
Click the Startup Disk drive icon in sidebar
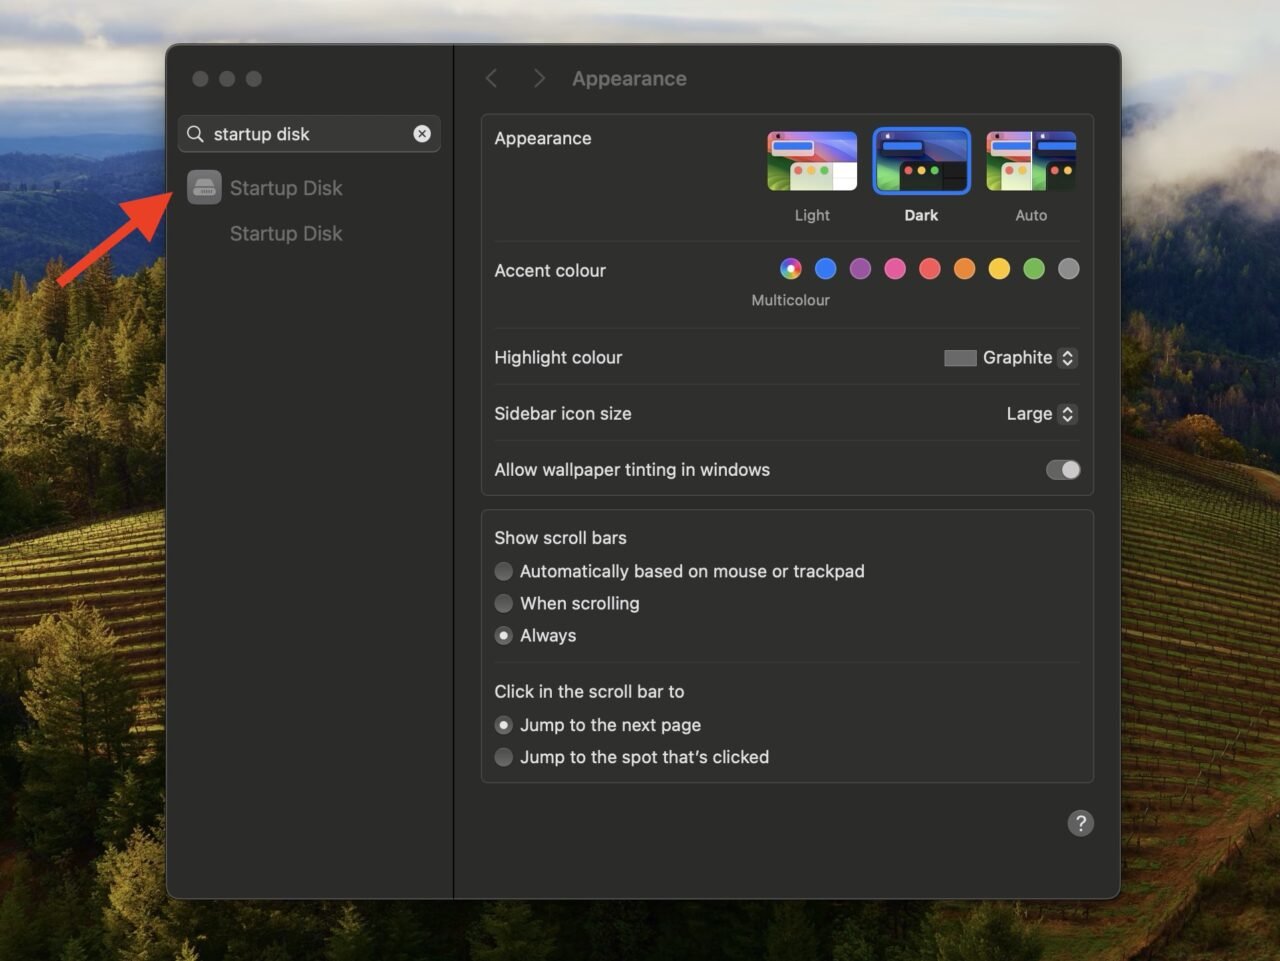tap(204, 187)
